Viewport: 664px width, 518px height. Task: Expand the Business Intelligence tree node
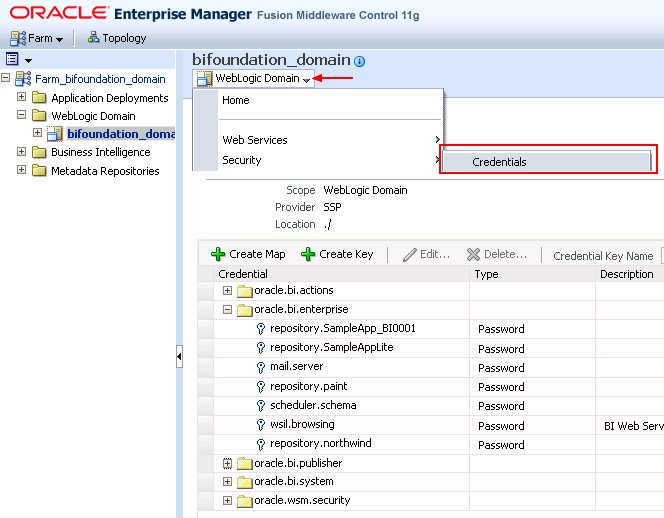point(22,153)
